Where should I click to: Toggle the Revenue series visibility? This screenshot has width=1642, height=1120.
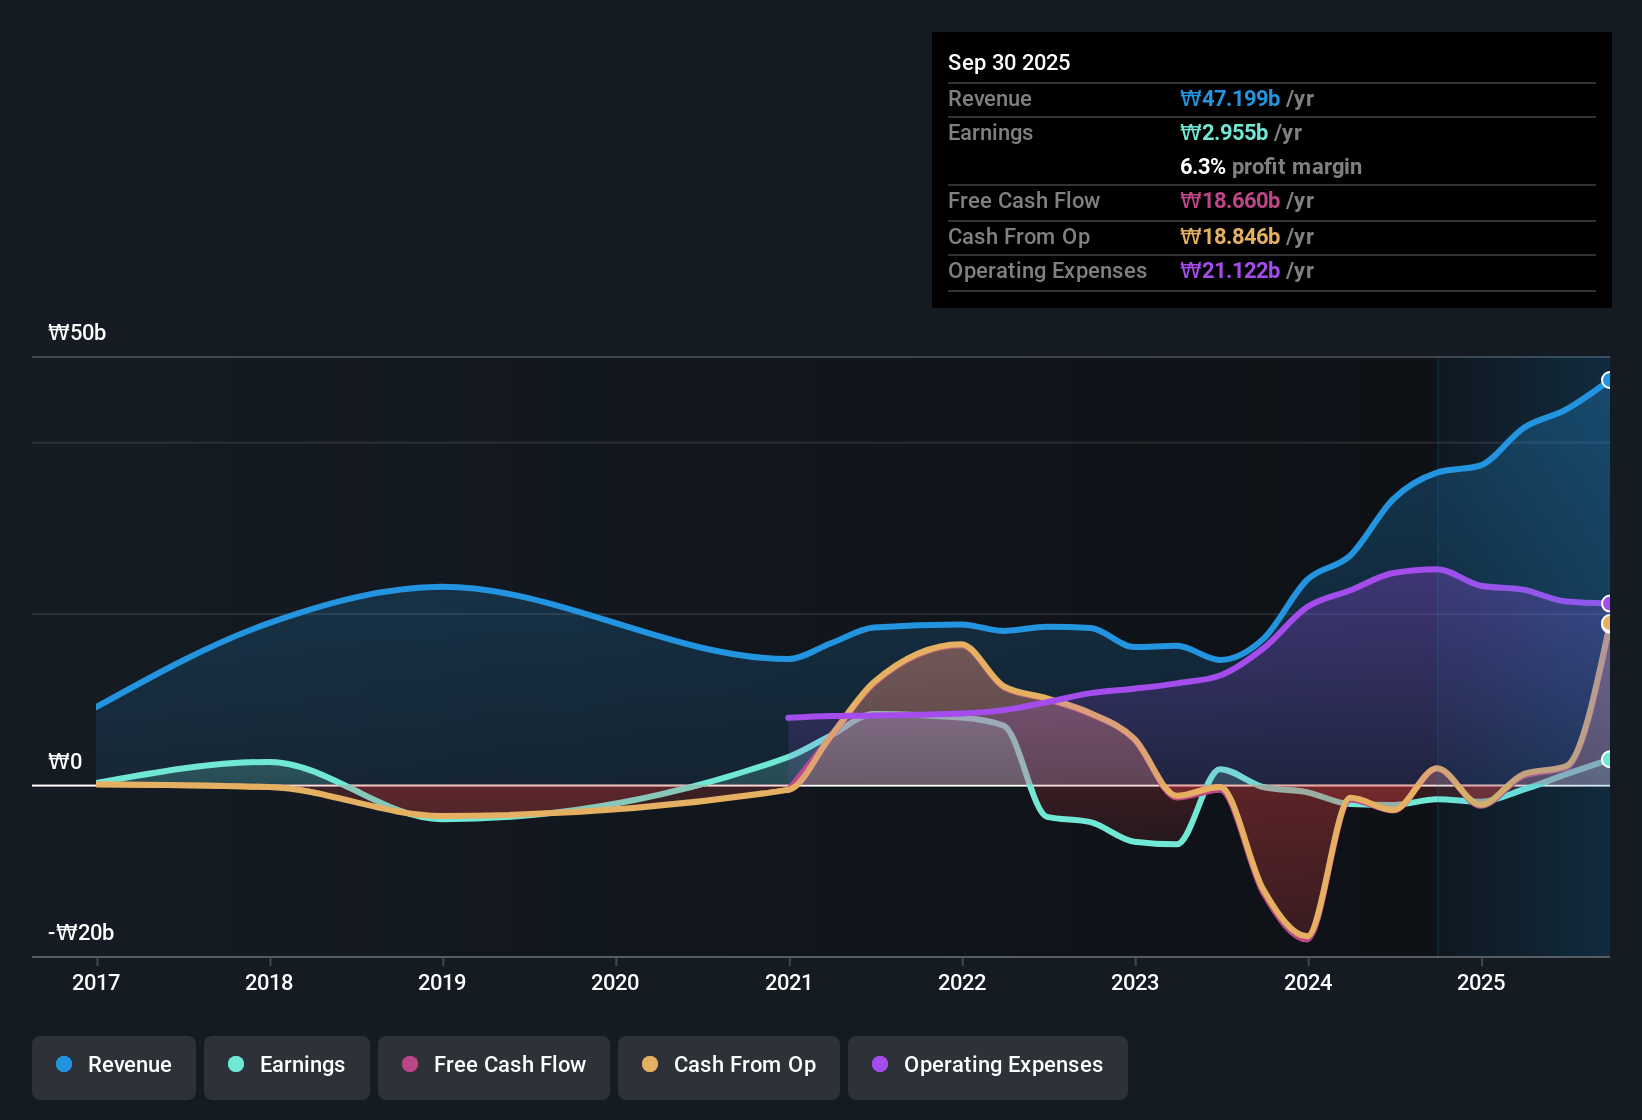[113, 1065]
